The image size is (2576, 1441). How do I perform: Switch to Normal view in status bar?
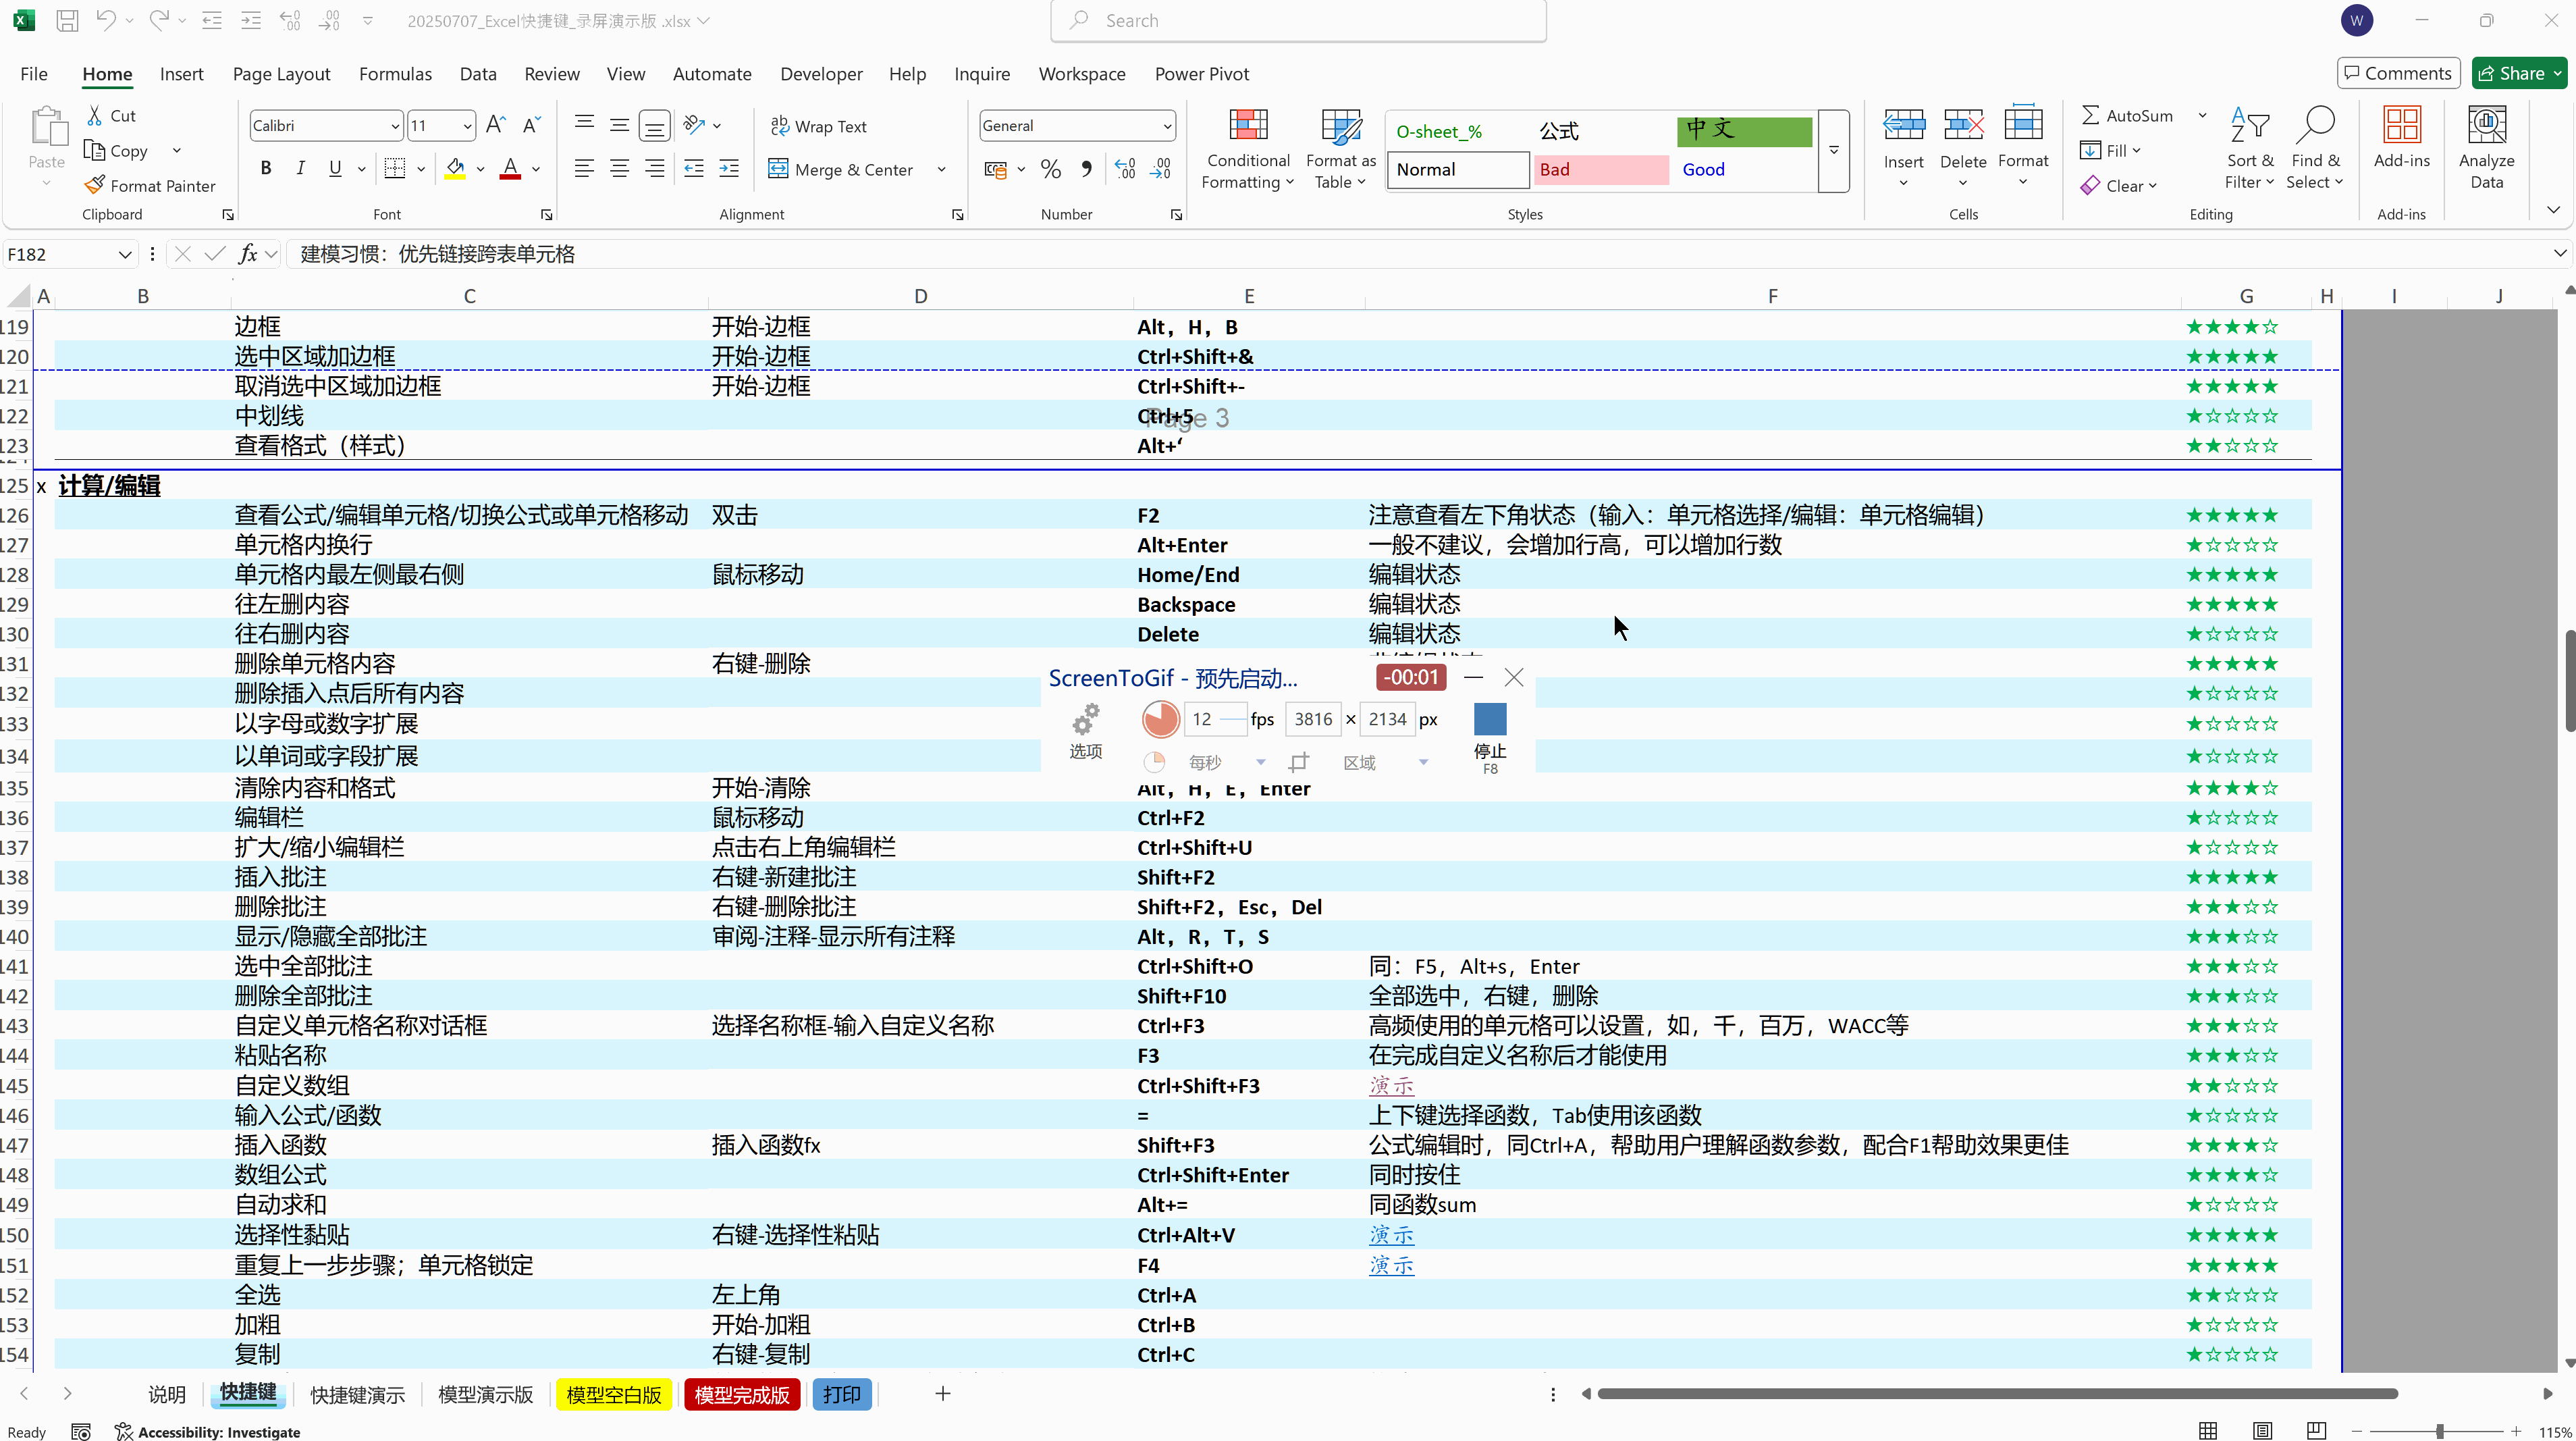click(2208, 1431)
